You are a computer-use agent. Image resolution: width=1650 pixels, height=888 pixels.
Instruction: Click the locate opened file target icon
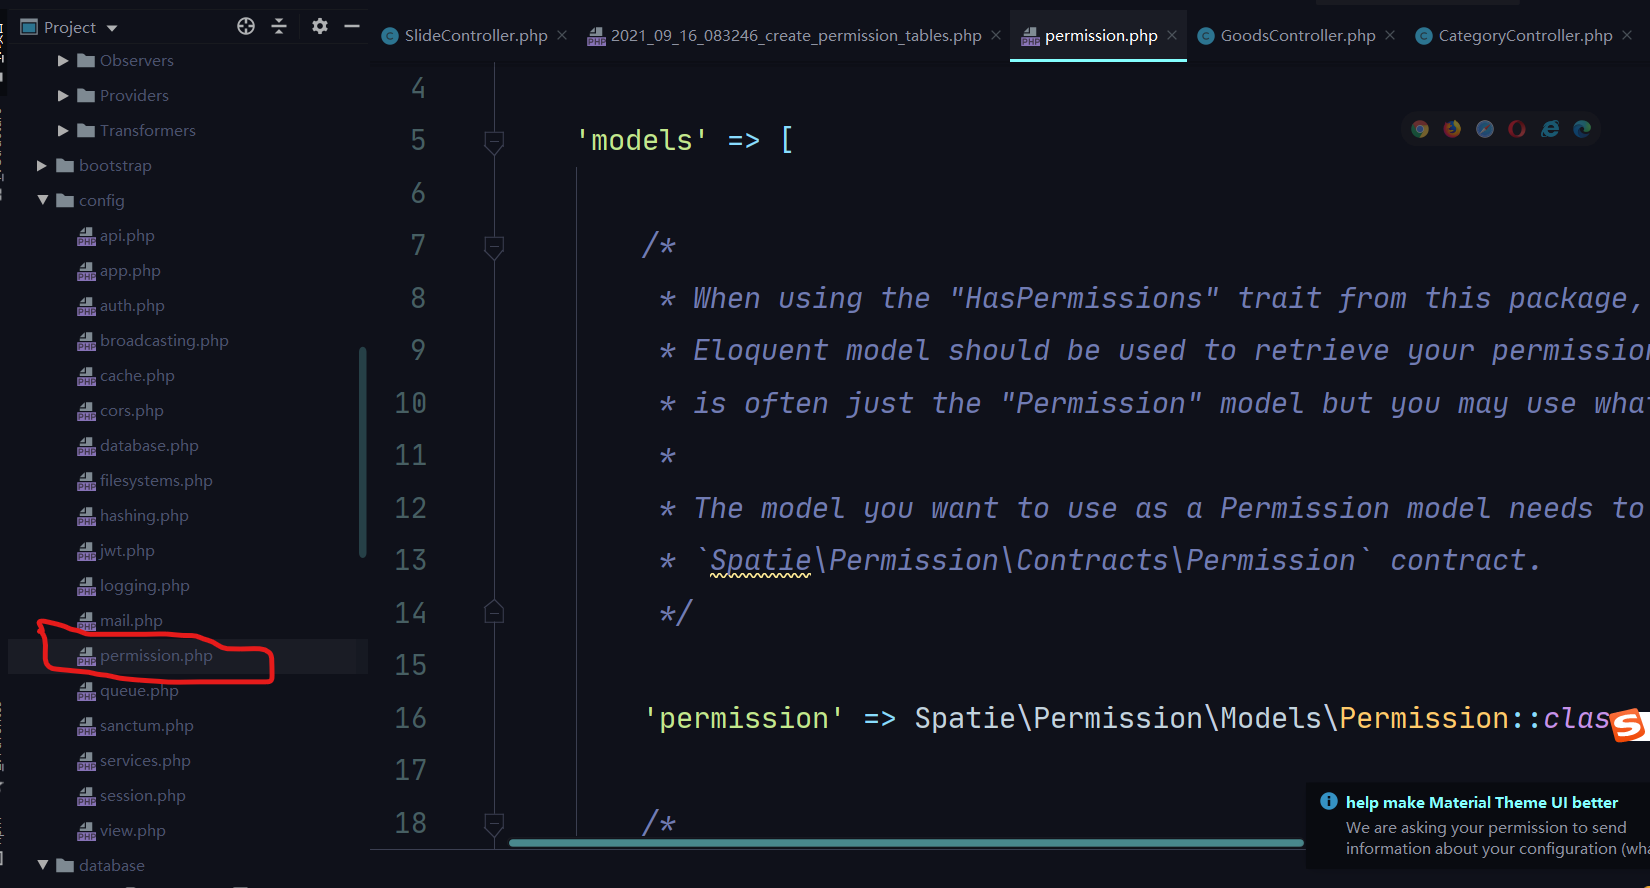tap(246, 27)
